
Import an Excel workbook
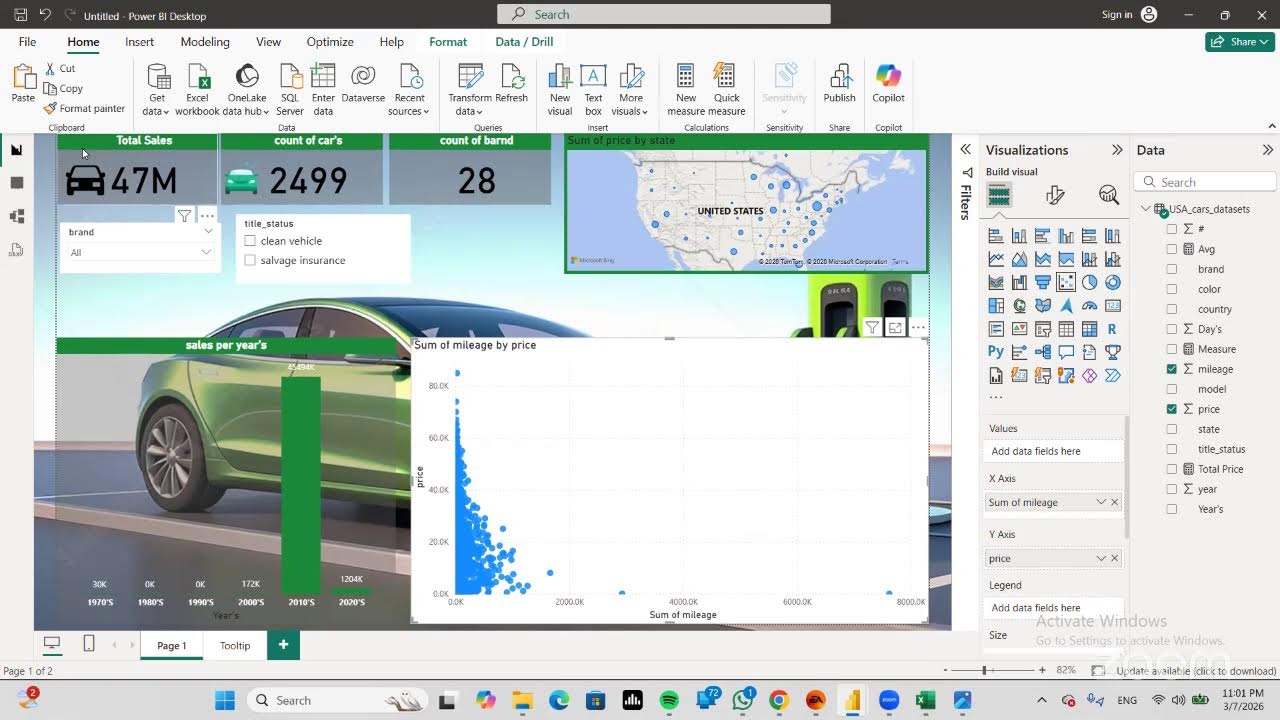[x=198, y=90]
